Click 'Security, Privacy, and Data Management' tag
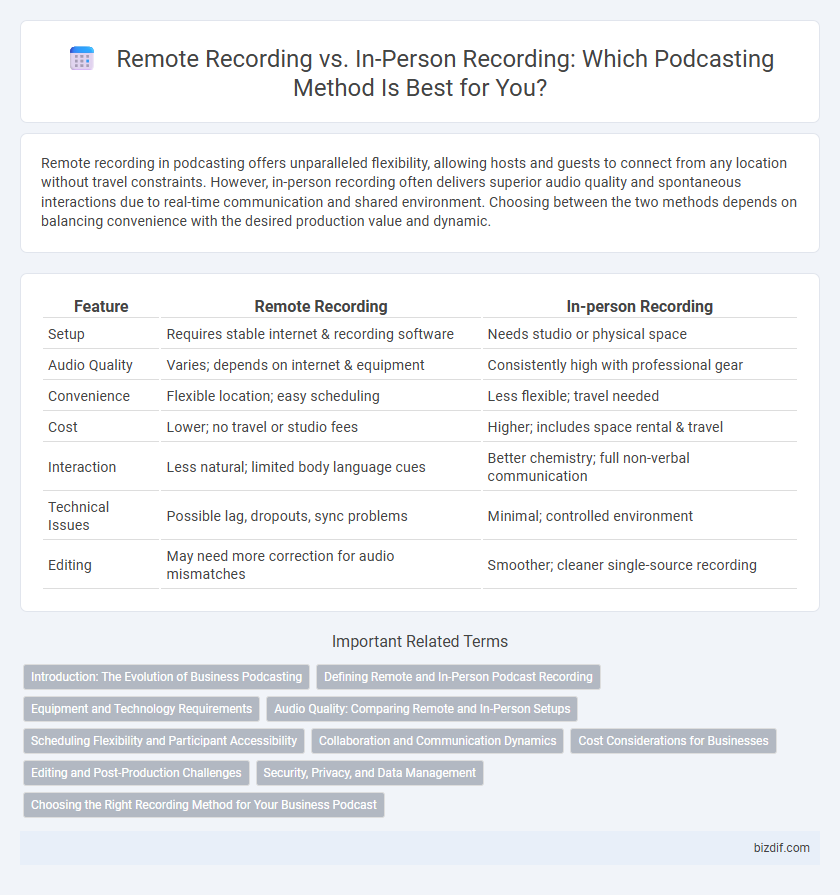 370,772
